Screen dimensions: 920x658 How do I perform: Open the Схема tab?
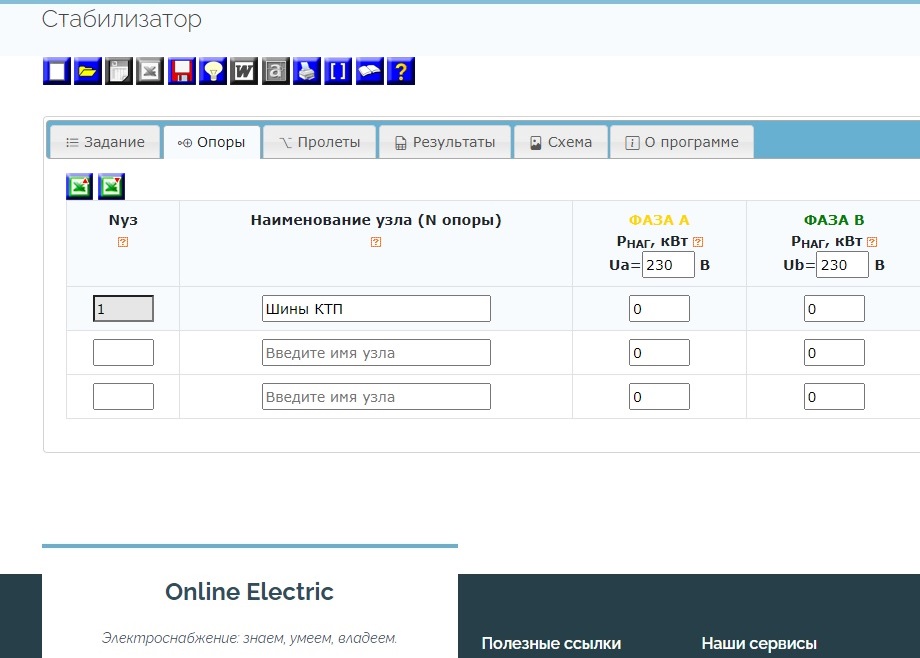click(561, 142)
